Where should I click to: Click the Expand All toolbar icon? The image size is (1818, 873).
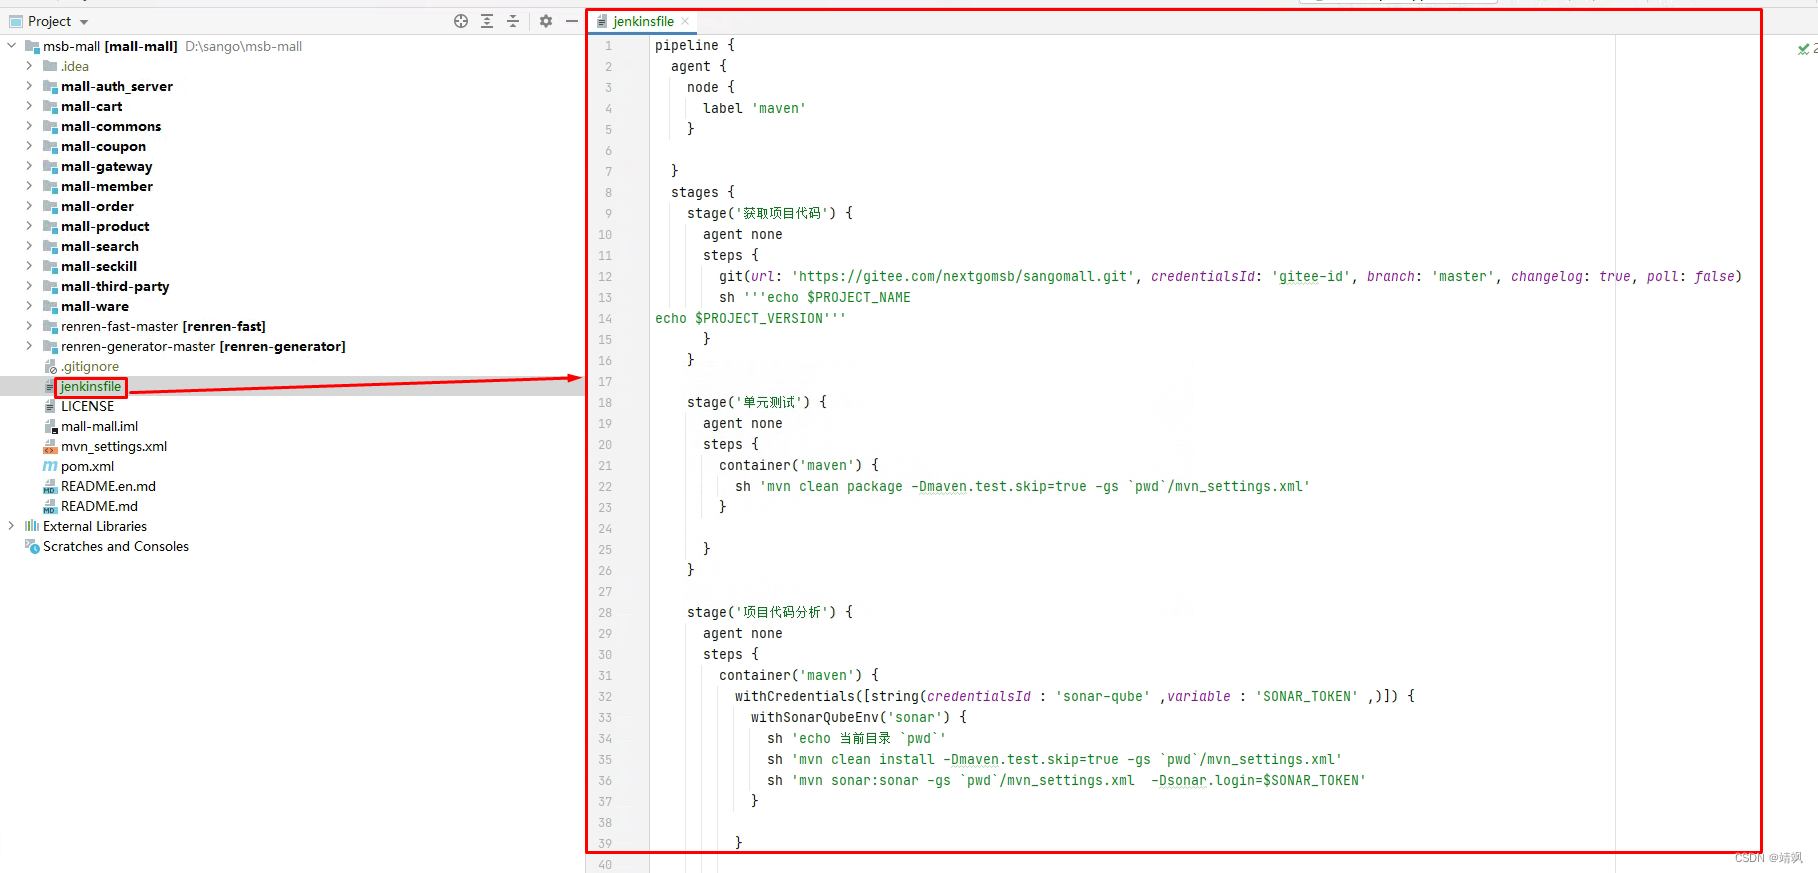[487, 21]
